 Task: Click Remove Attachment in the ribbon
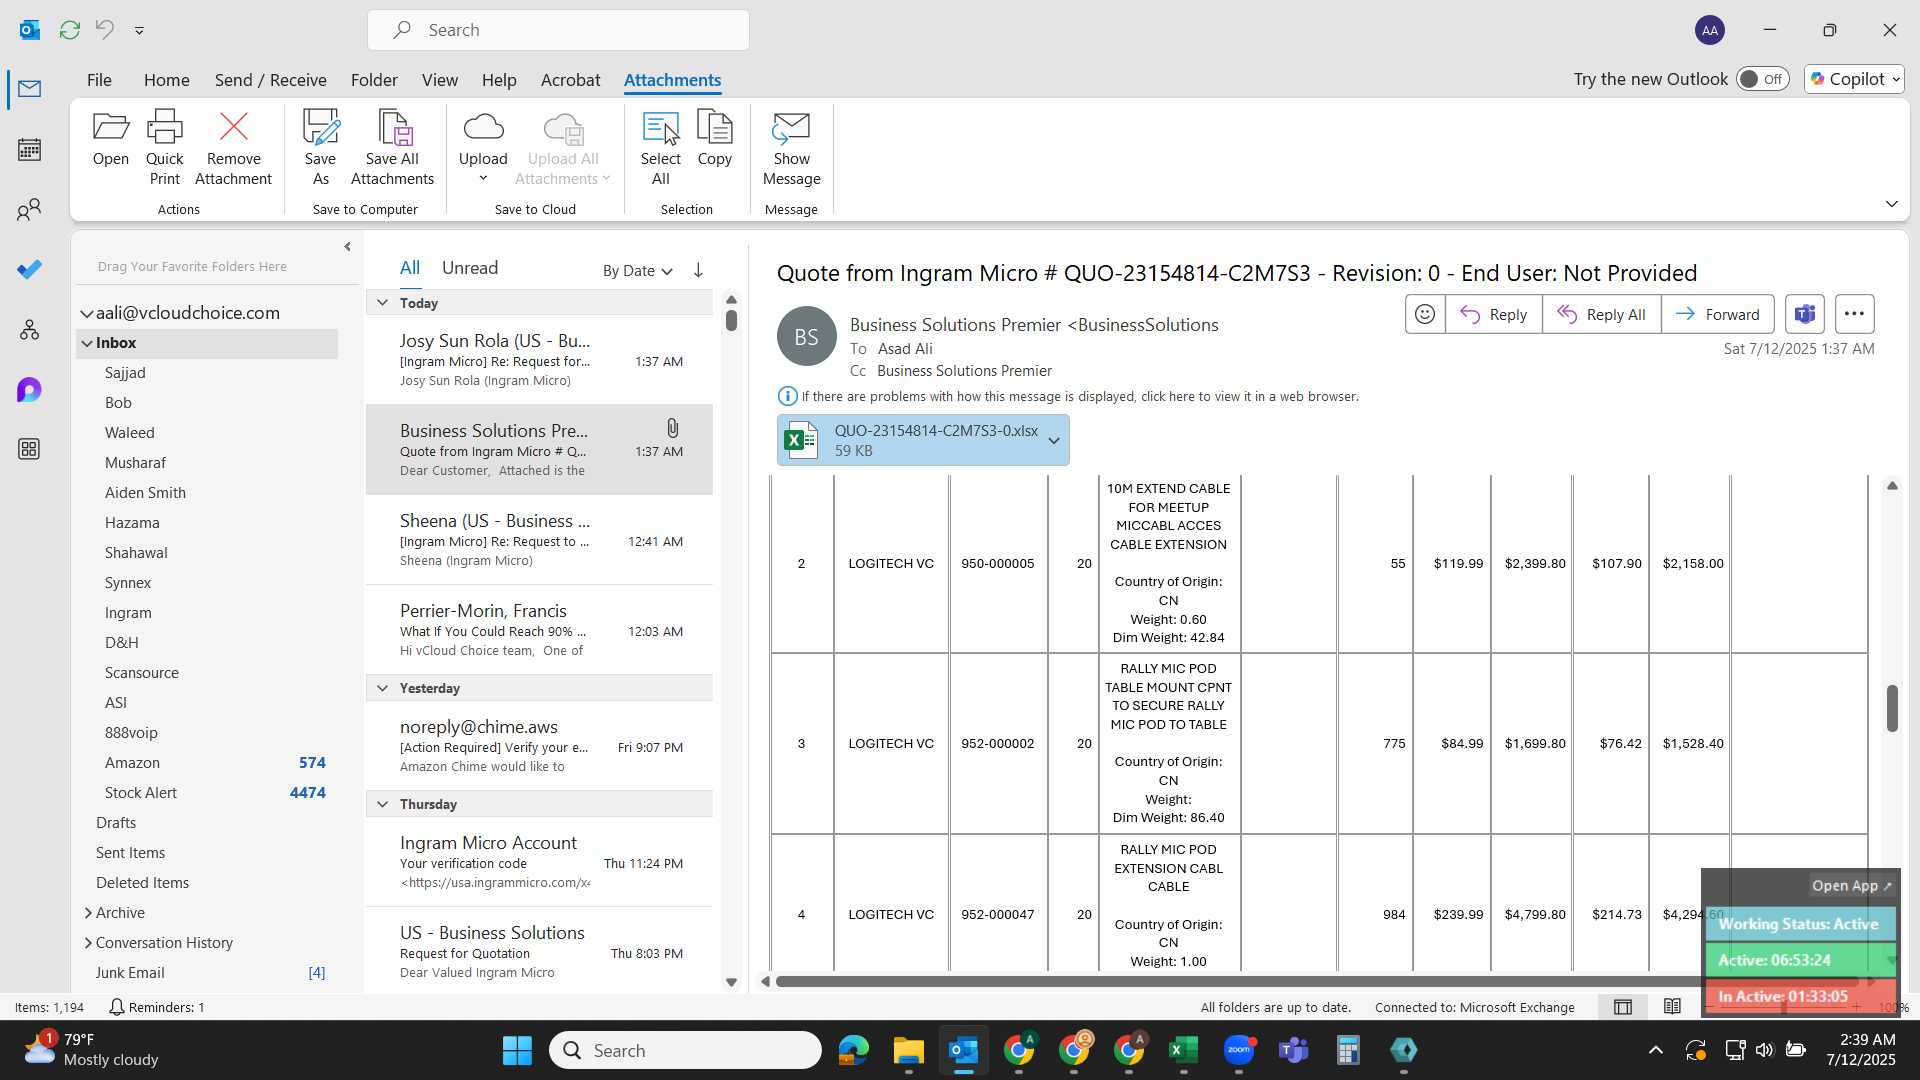point(233,148)
